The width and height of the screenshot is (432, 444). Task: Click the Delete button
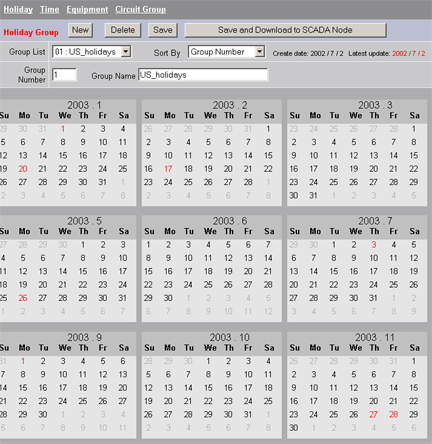point(123,30)
